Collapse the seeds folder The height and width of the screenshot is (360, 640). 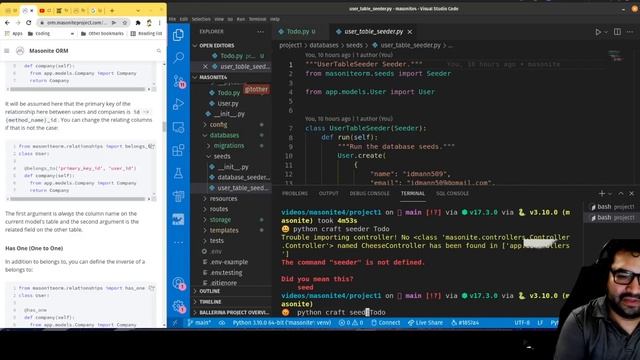pos(222,156)
